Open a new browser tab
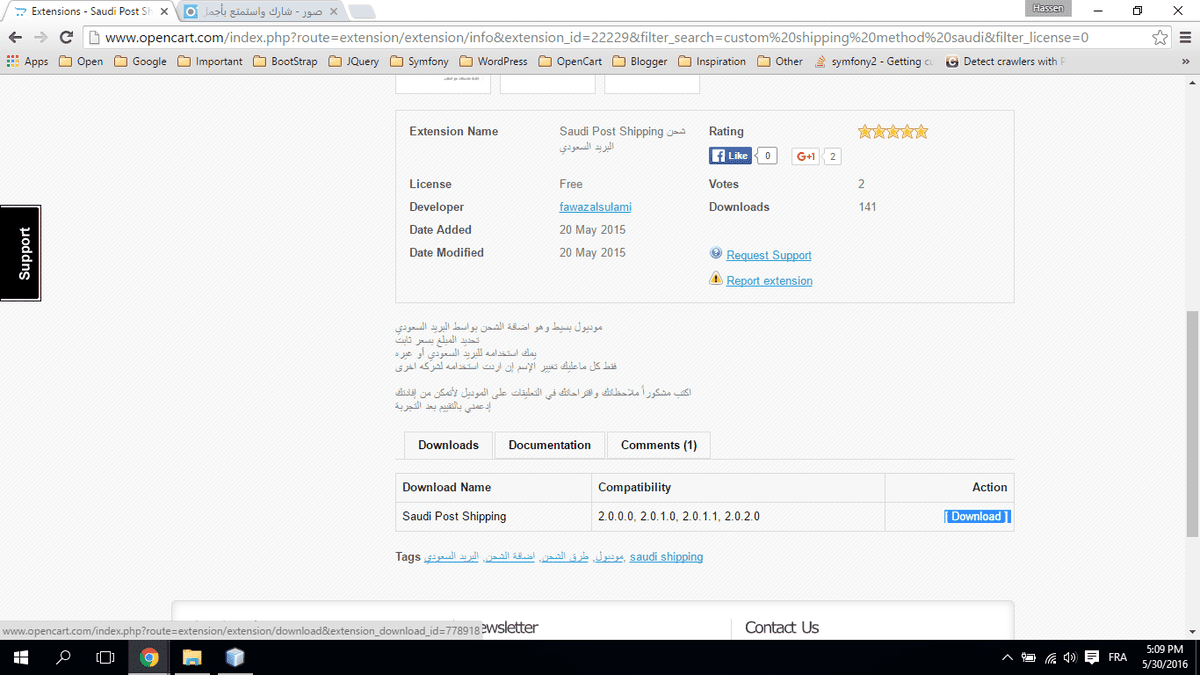Viewport: 1200px width, 675px height. click(362, 12)
